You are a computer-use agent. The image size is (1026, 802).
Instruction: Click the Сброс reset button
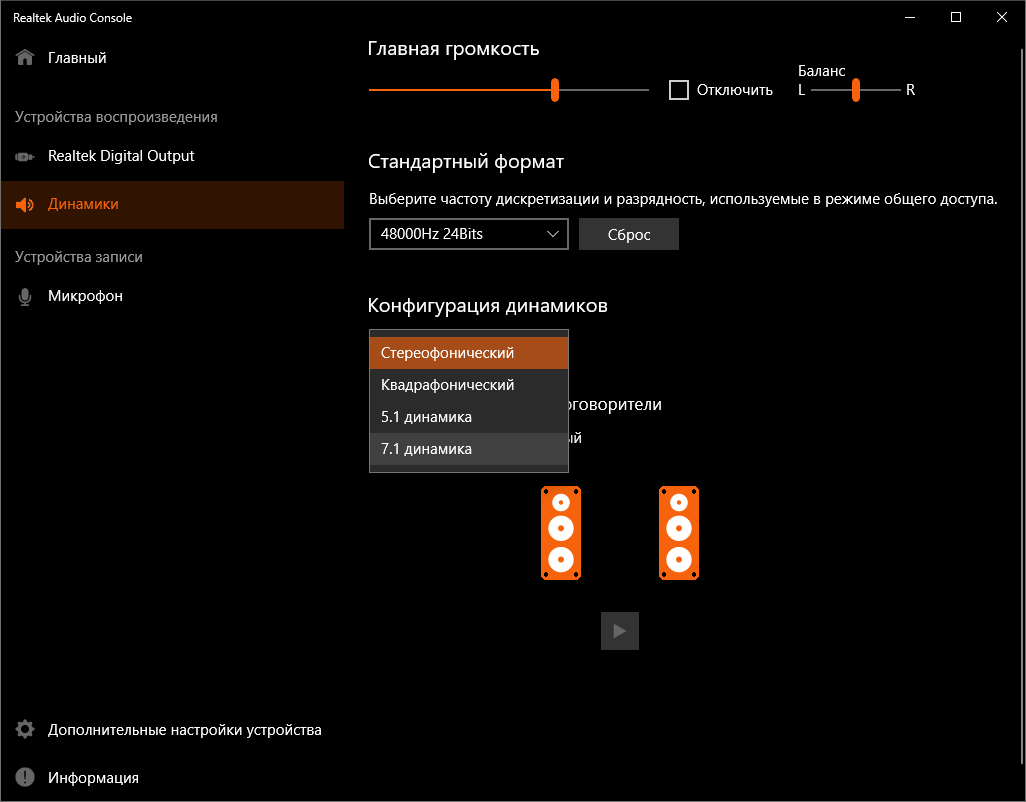coord(629,234)
